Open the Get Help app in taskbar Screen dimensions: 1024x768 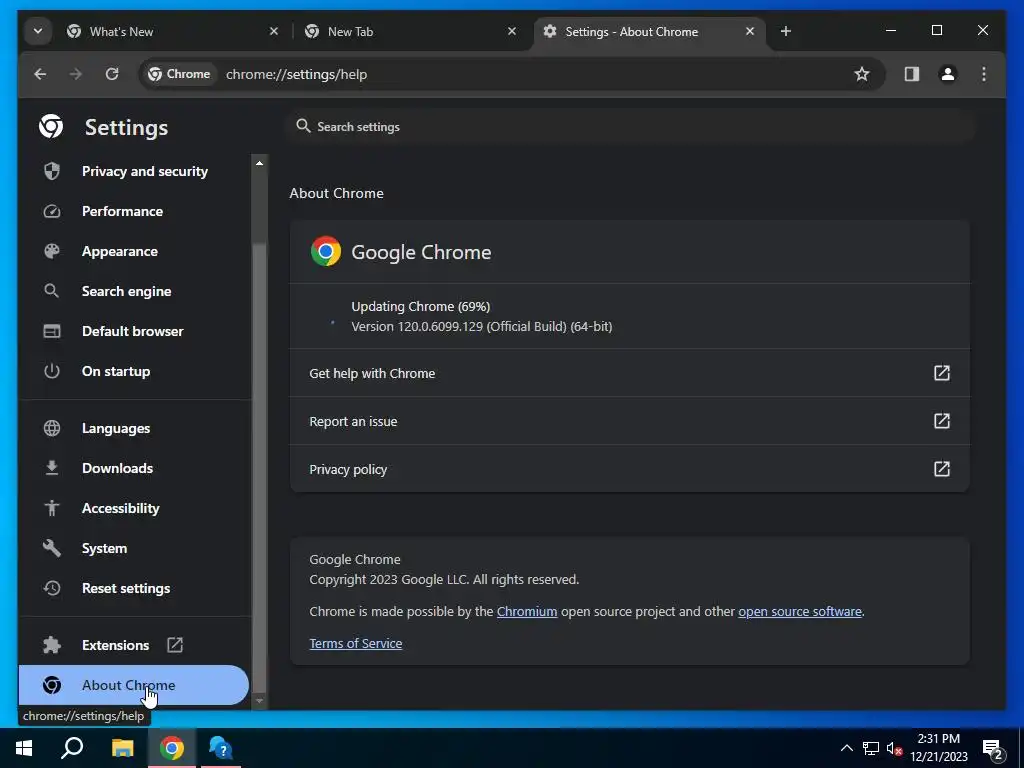(x=221, y=748)
